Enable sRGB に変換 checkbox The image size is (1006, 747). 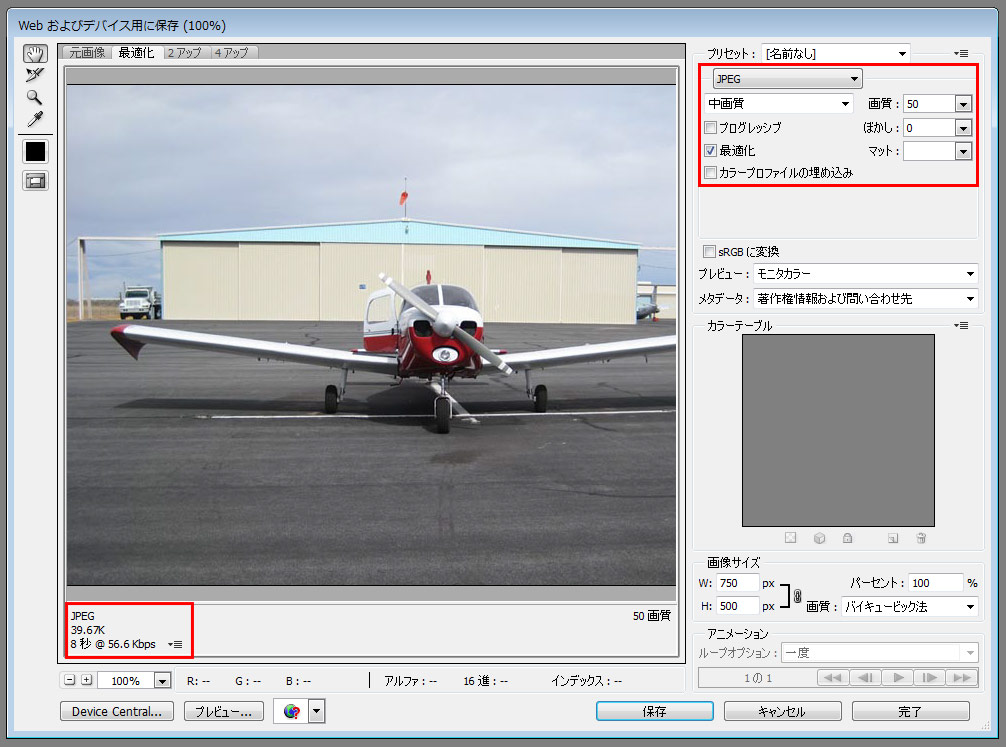click(710, 251)
